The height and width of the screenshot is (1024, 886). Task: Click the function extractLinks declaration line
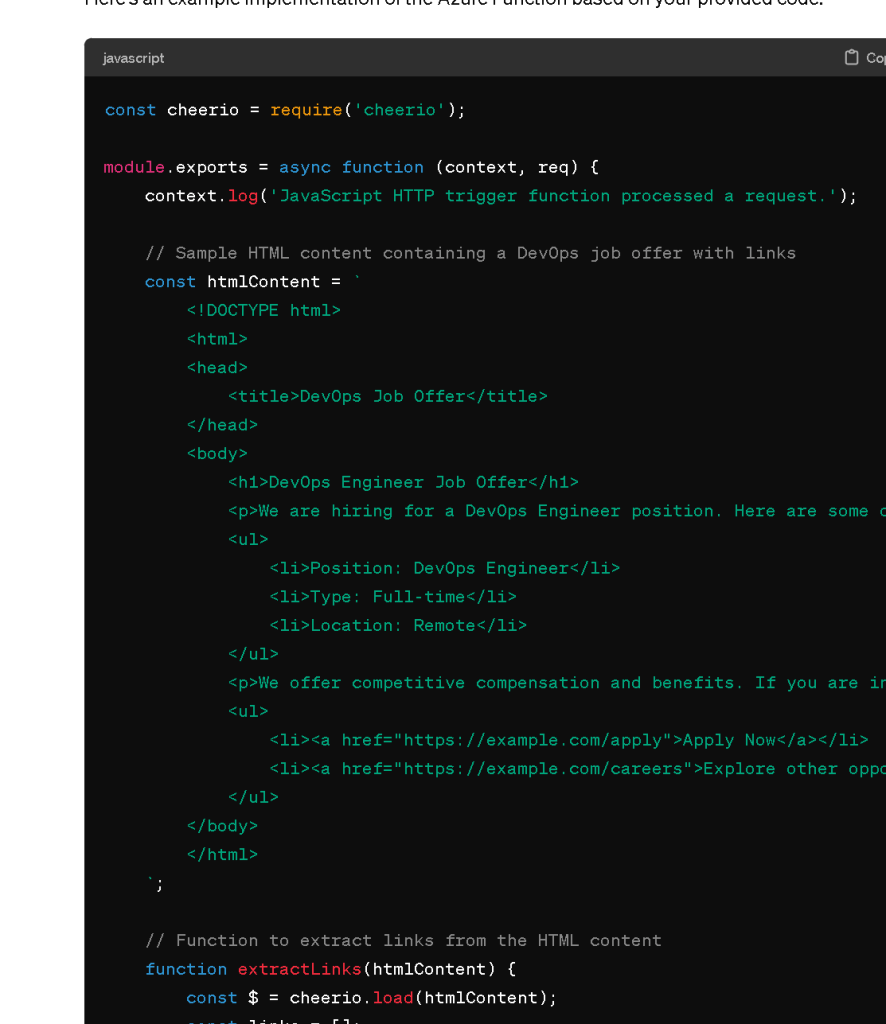click(330, 969)
